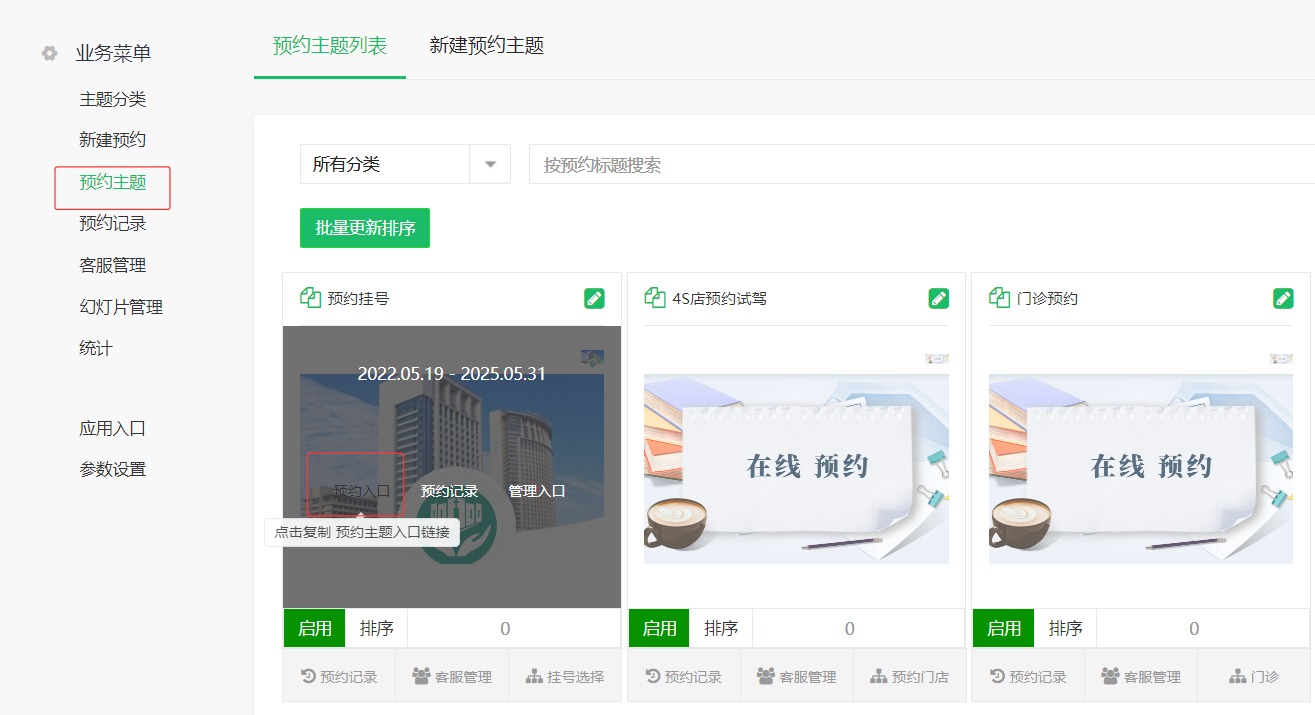This screenshot has height=715, width=1315.
Task: Open 幻灯片管理 in the sidebar
Action: pyautogui.click(x=121, y=307)
